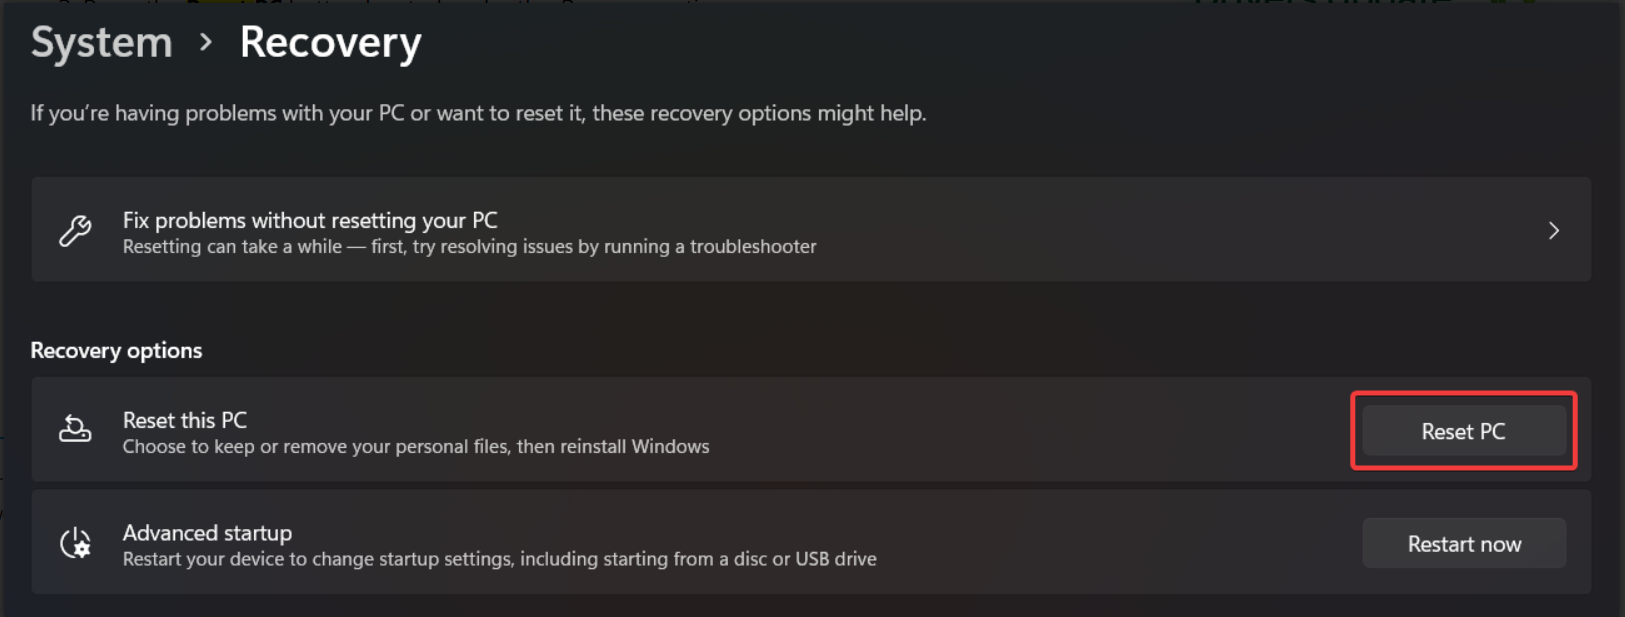
Task: Click the Recovery page title
Action: tap(330, 43)
